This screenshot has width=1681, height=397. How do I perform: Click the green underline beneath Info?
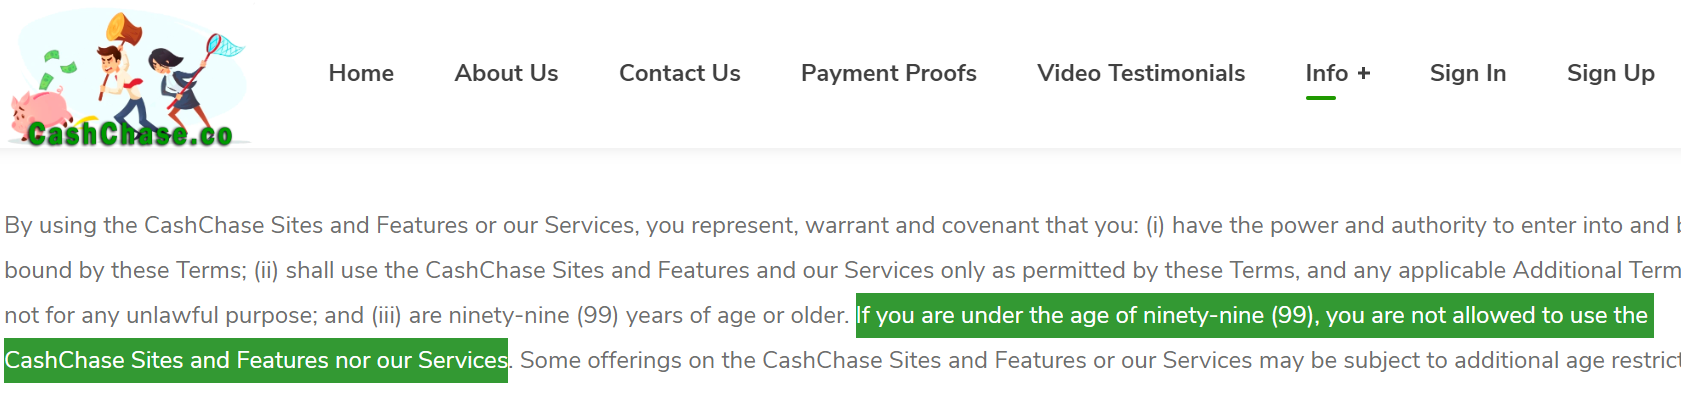(1321, 98)
